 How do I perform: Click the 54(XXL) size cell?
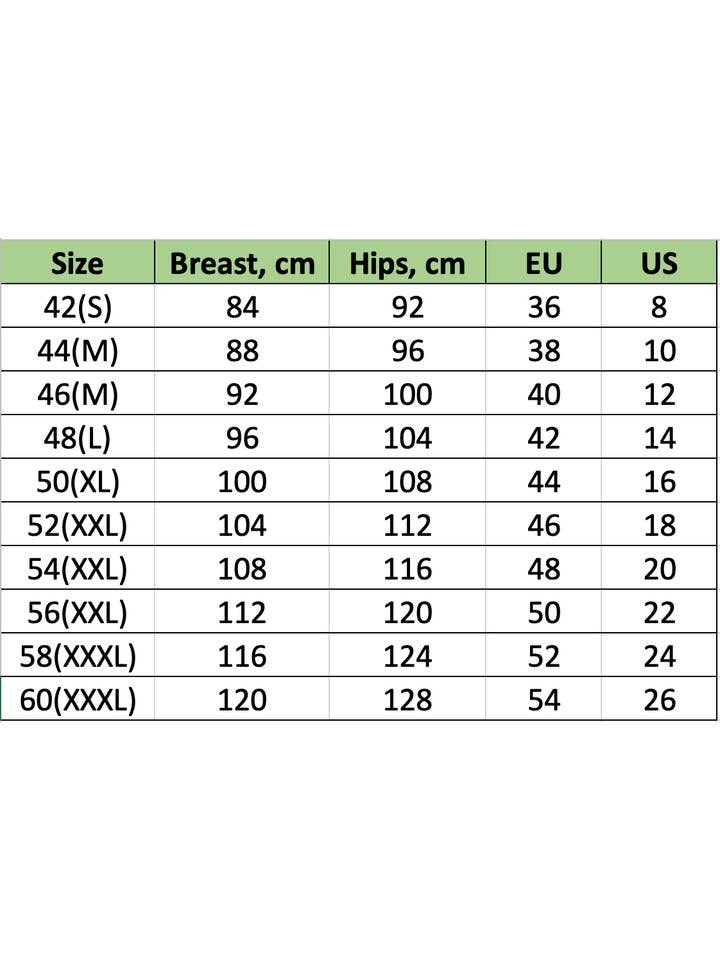click(78, 568)
